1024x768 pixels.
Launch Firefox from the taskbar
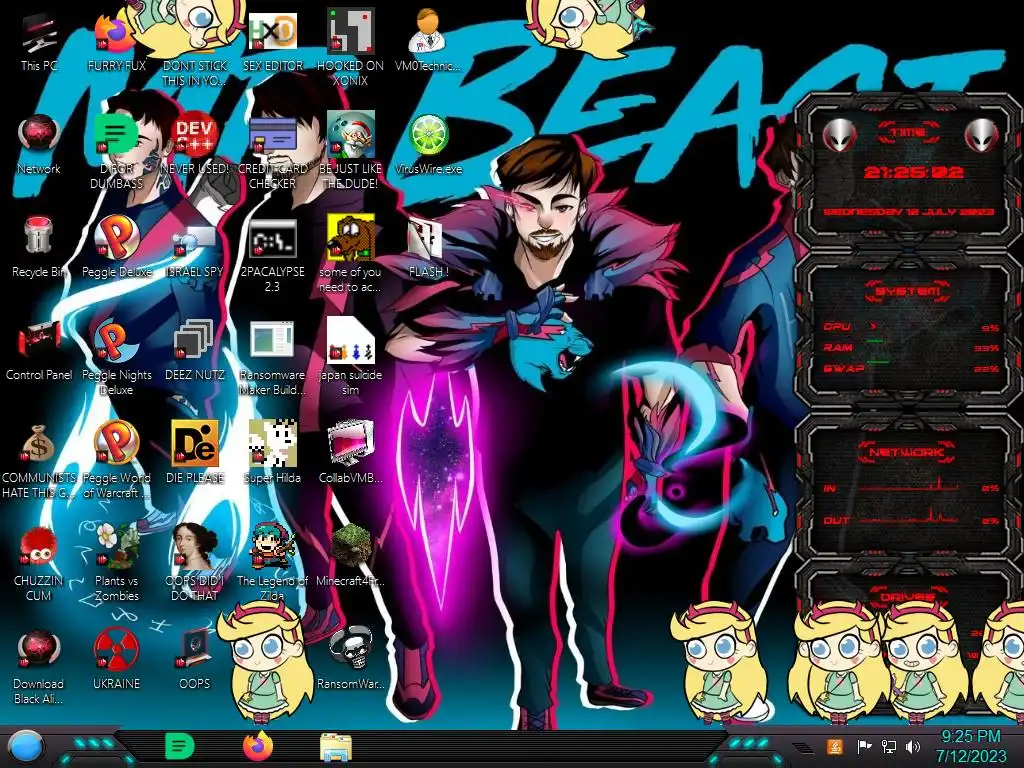[258, 746]
